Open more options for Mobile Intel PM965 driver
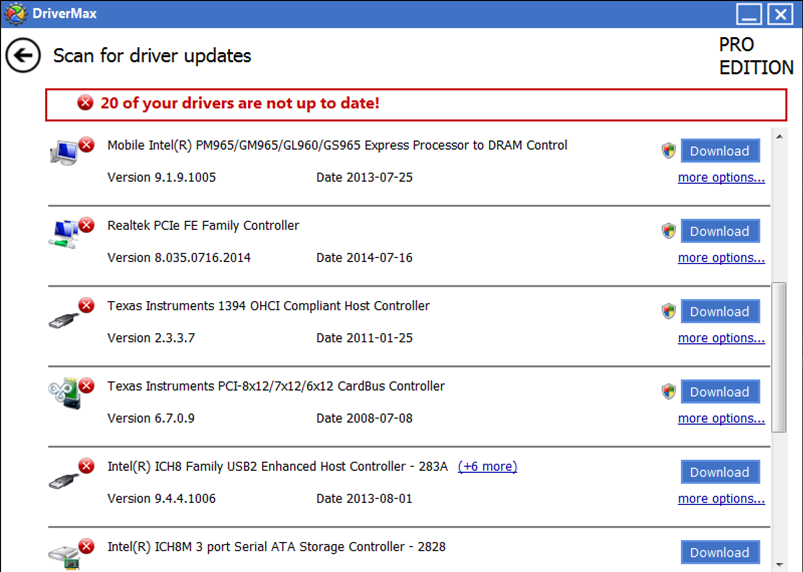Screen dimensions: 803x572 (x=721, y=178)
